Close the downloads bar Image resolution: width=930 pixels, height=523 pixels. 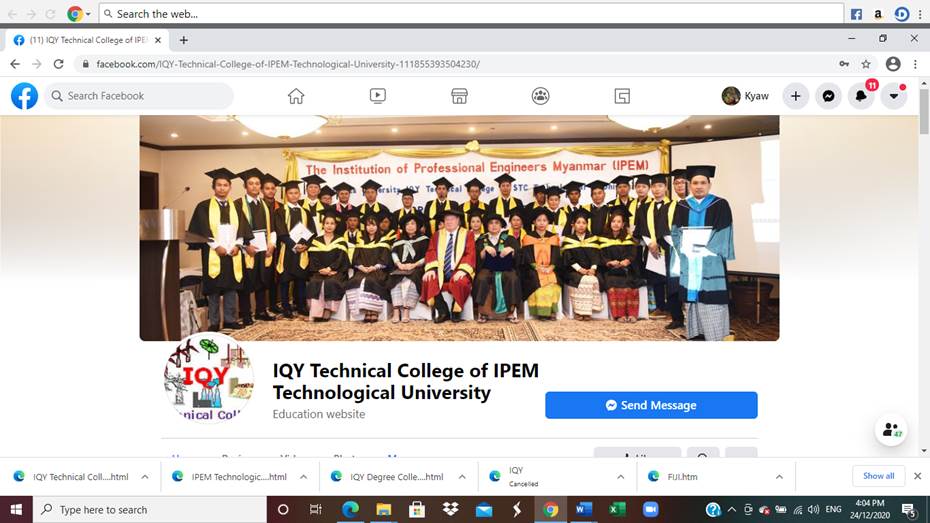coord(918,476)
